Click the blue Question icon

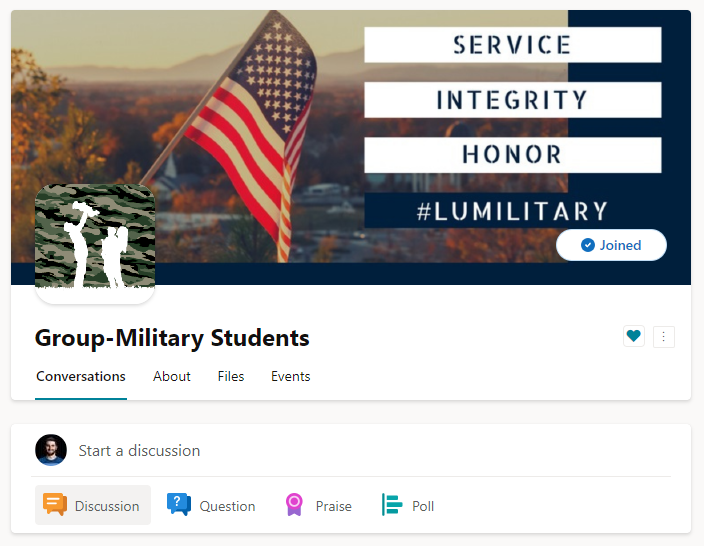179,505
